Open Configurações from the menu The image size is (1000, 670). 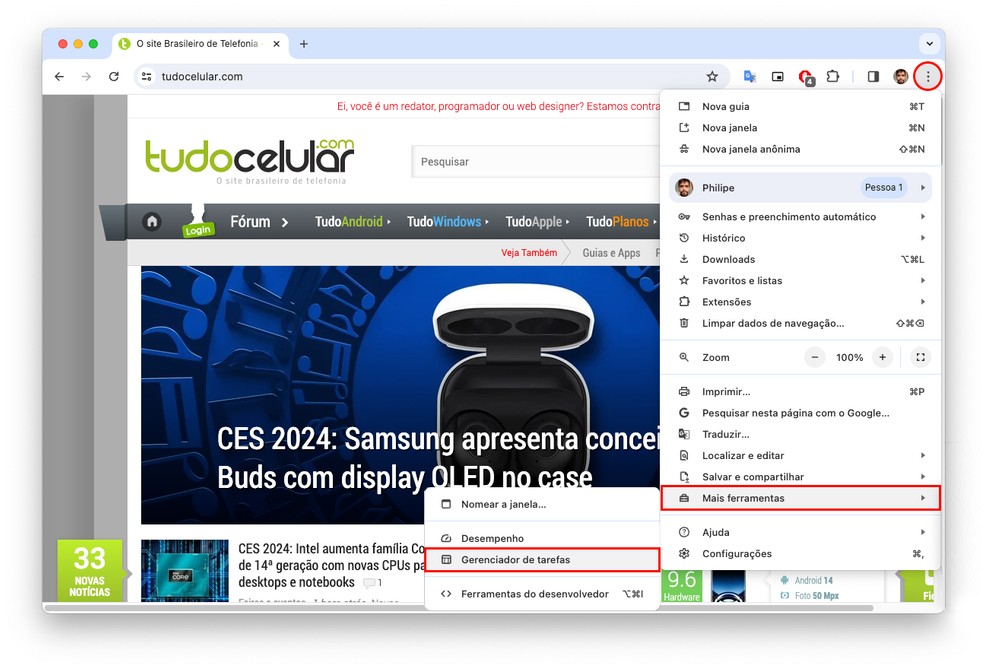(800, 553)
